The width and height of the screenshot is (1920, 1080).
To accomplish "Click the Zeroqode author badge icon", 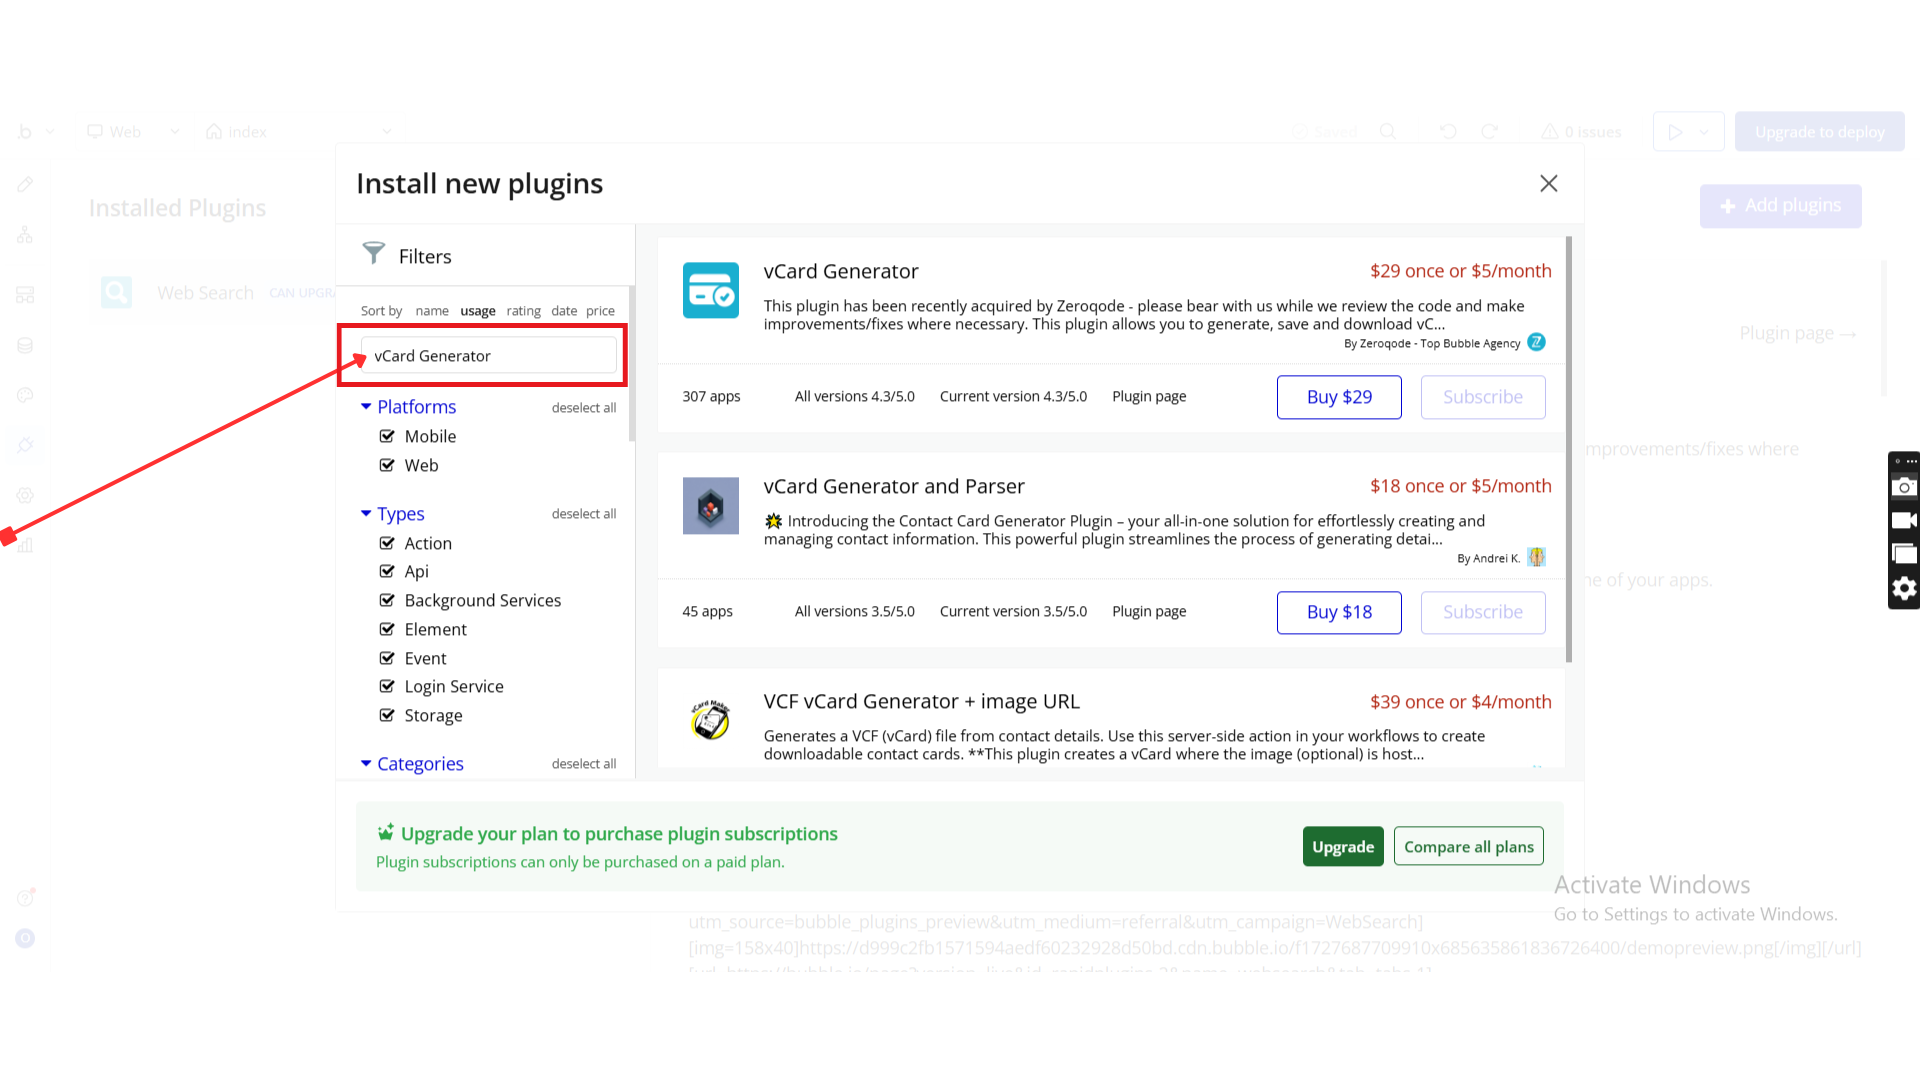I will (x=1536, y=342).
